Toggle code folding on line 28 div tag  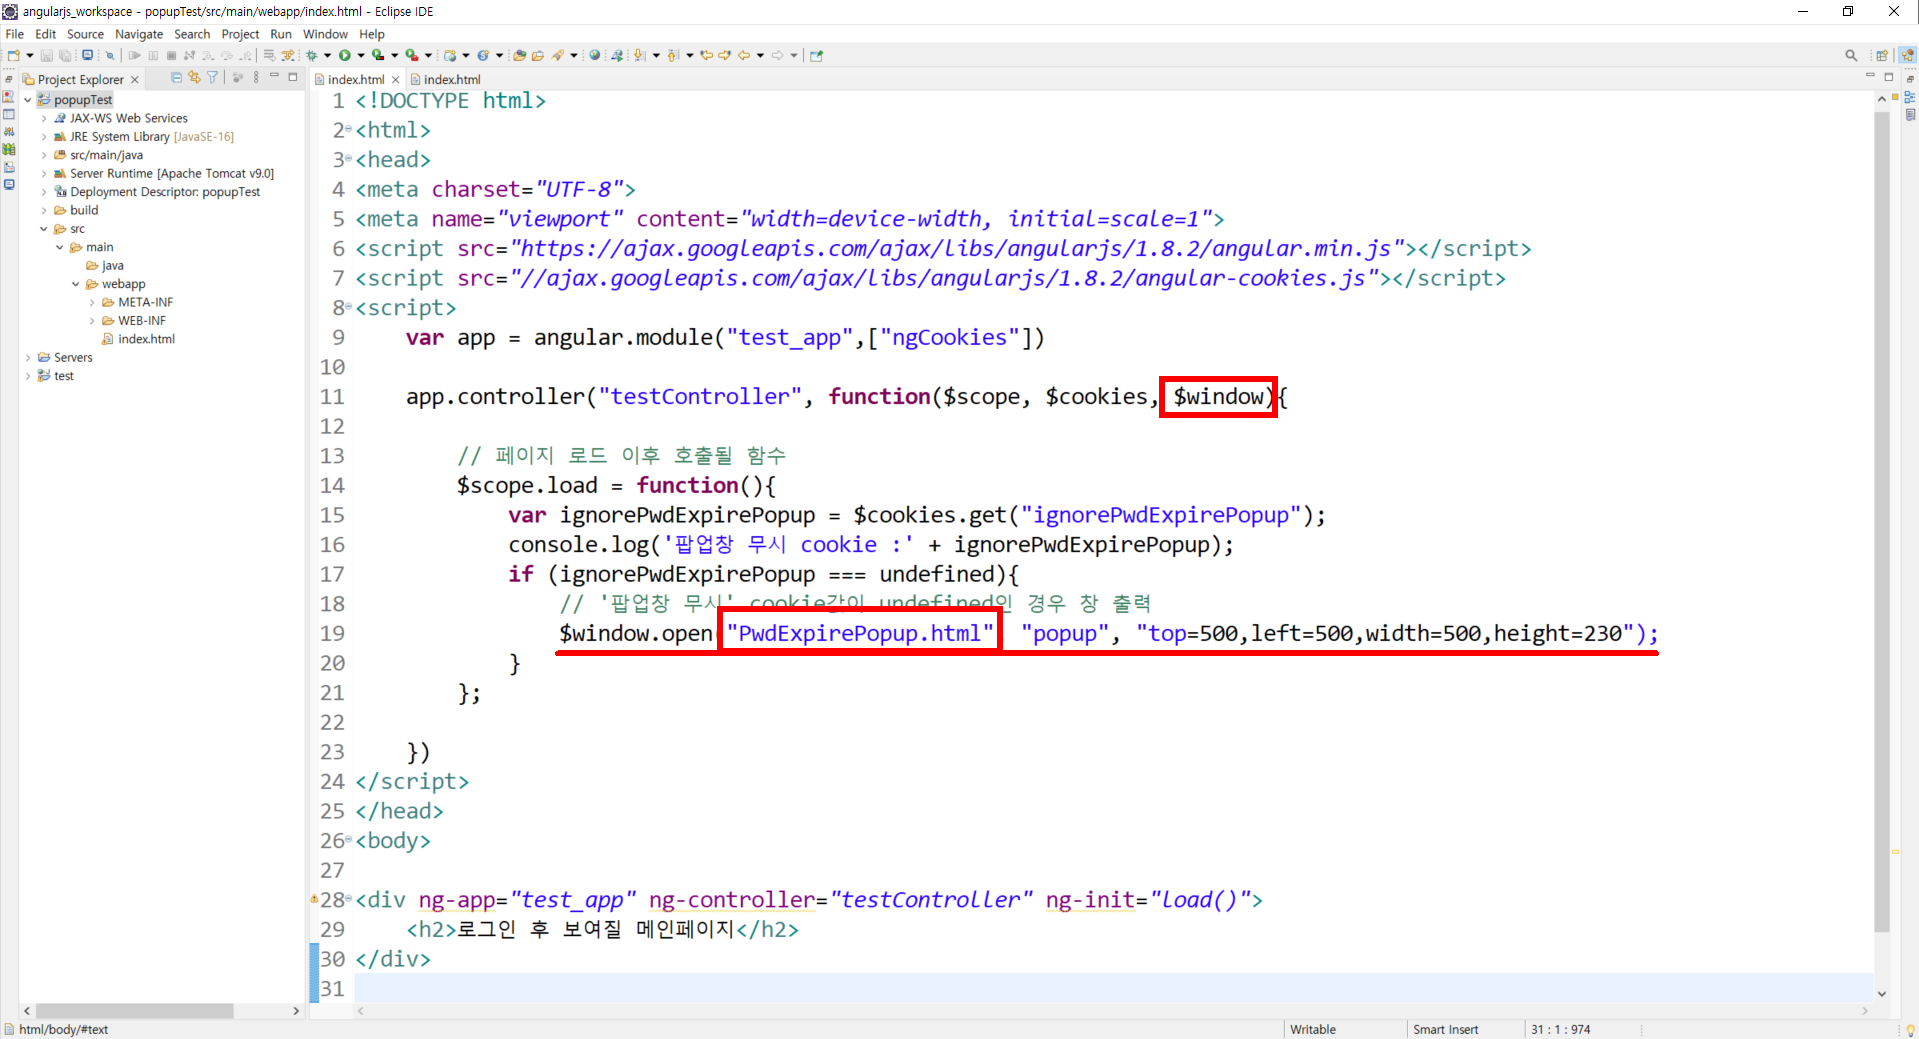349,900
